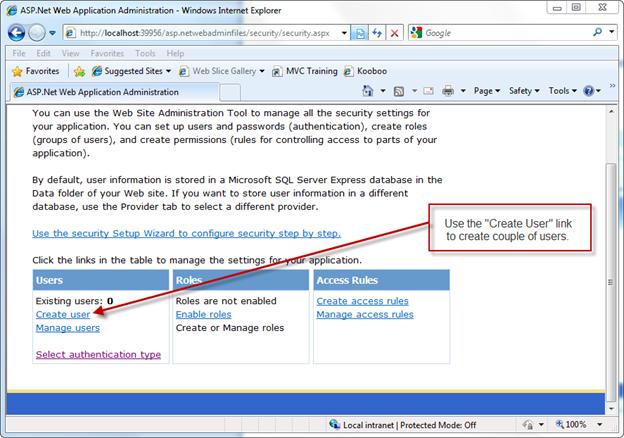The height and width of the screenshot is (438, 624).
Task: Open Select authentication type link
Action: coord(98,354)
